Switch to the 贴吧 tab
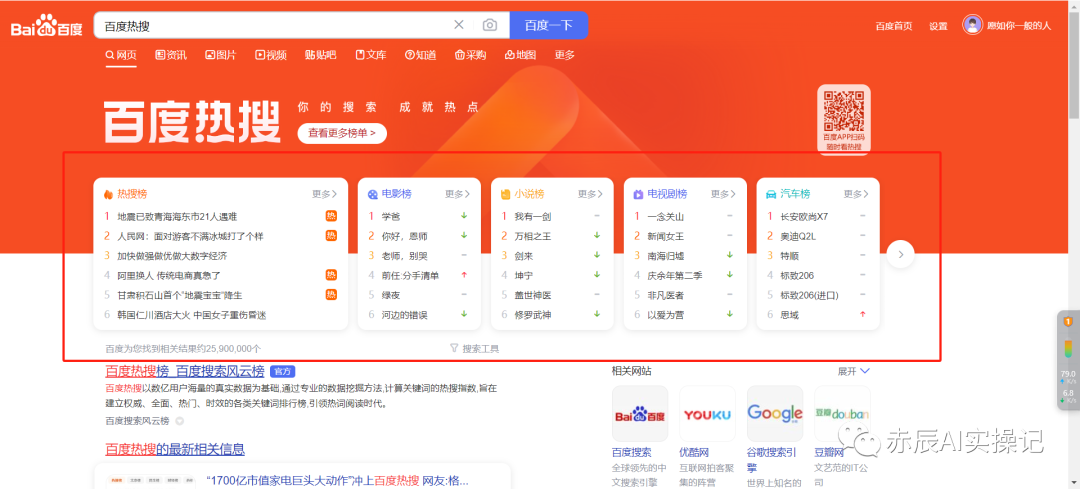Image resolution: width=1080 pixels, height=489 pixels. pos(320,55)
